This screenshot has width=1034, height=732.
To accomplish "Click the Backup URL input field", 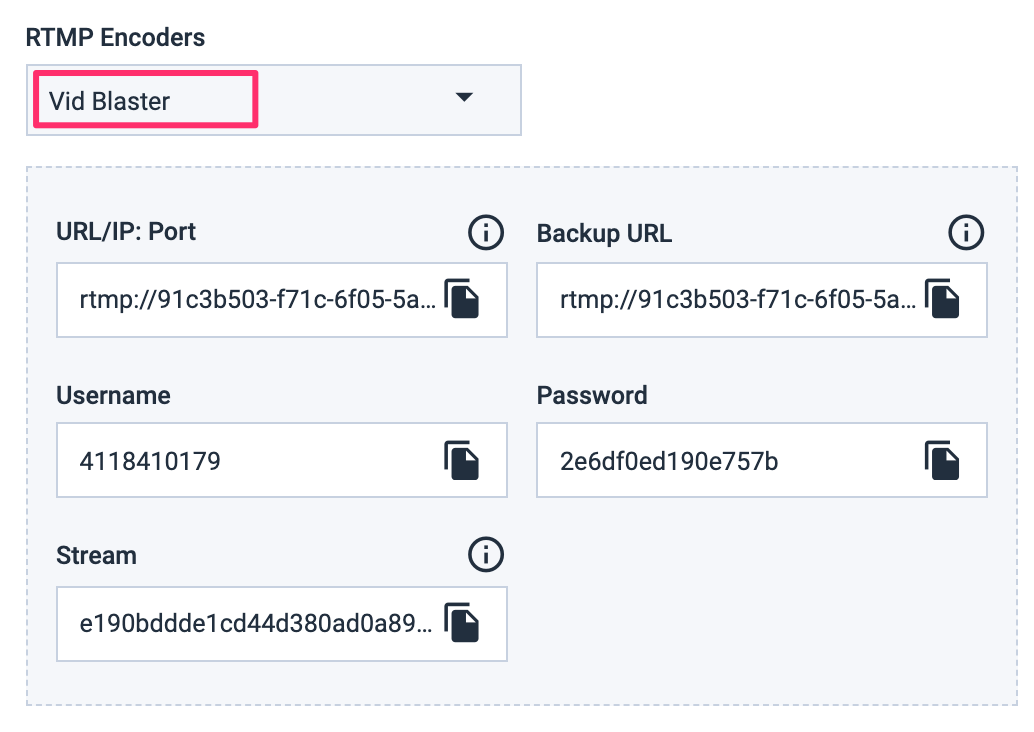I will [730, 300].
